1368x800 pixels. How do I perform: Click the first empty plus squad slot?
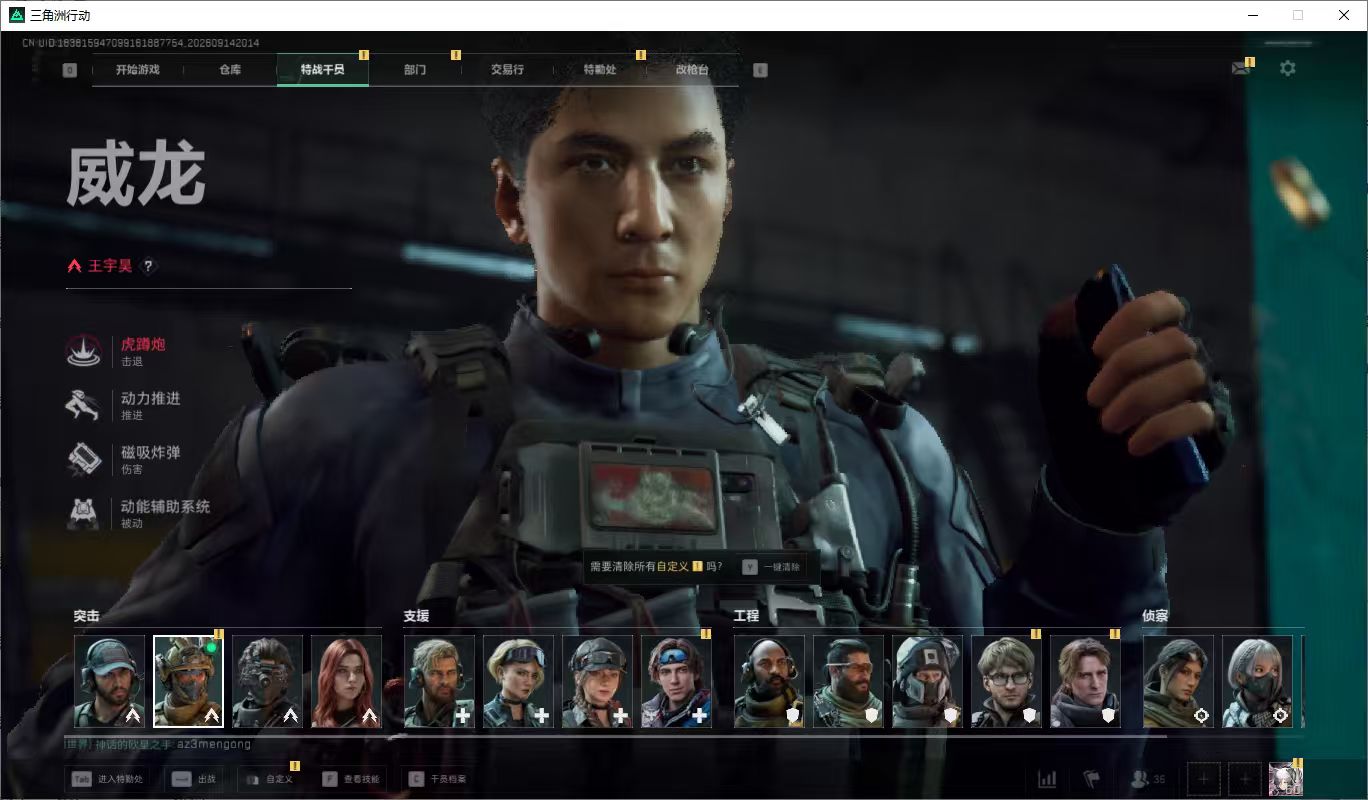click(x=1204, y=778)
